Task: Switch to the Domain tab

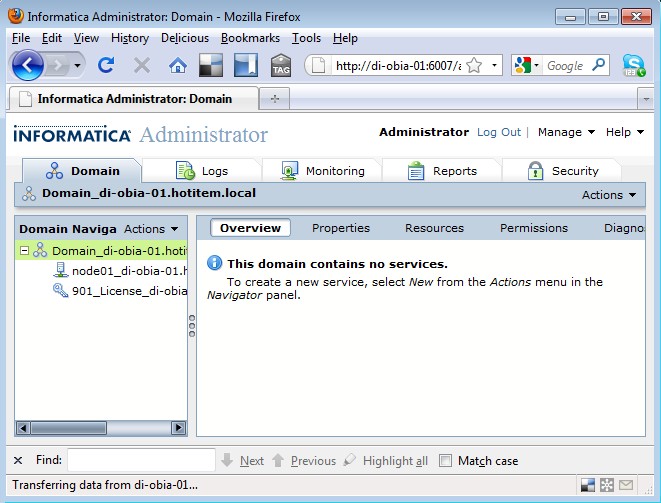Action: click(x=82, y=171)
